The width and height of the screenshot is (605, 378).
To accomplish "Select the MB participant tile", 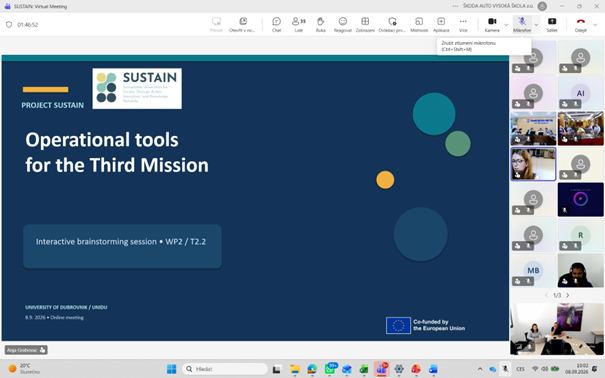I will [533, 270].
